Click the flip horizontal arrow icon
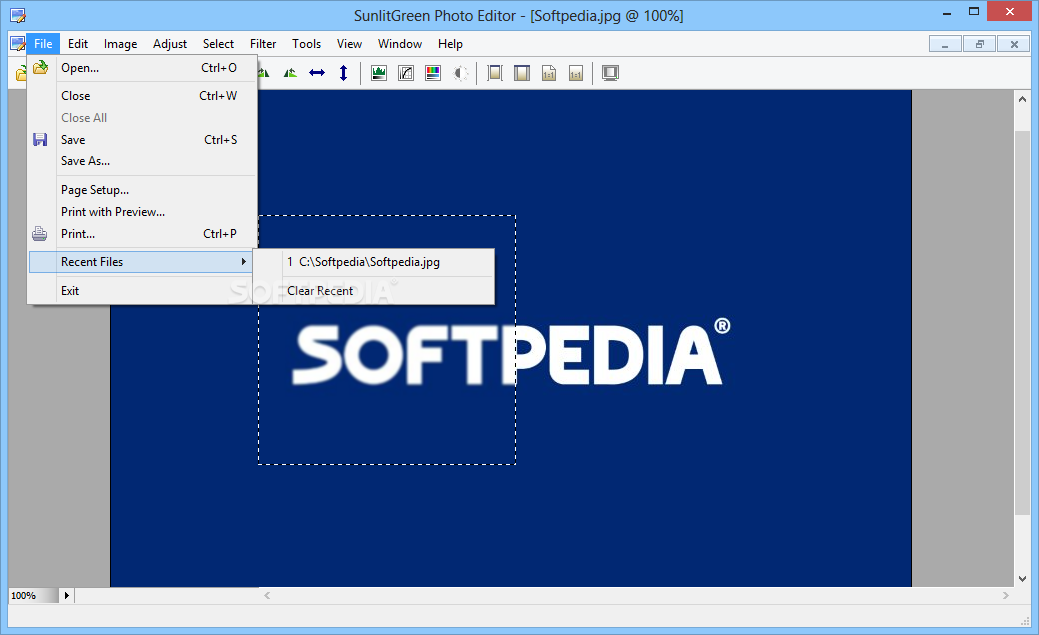The height and width of the screenshot is (635, 1039). (317, 73)
